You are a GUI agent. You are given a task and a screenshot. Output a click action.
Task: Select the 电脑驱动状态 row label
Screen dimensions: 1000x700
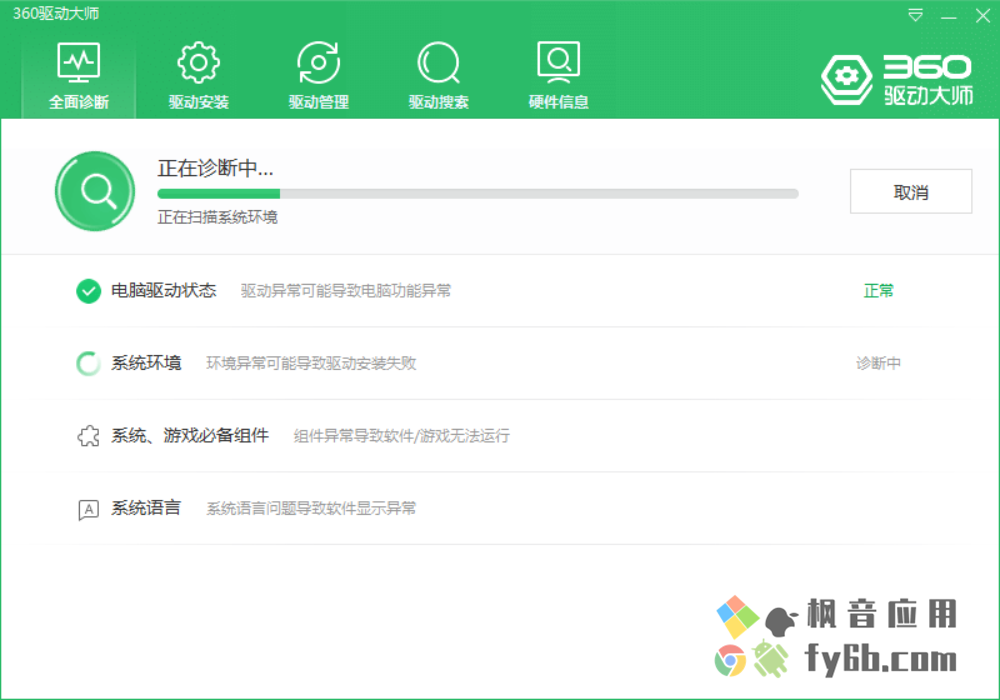click(x=164, y=291)
